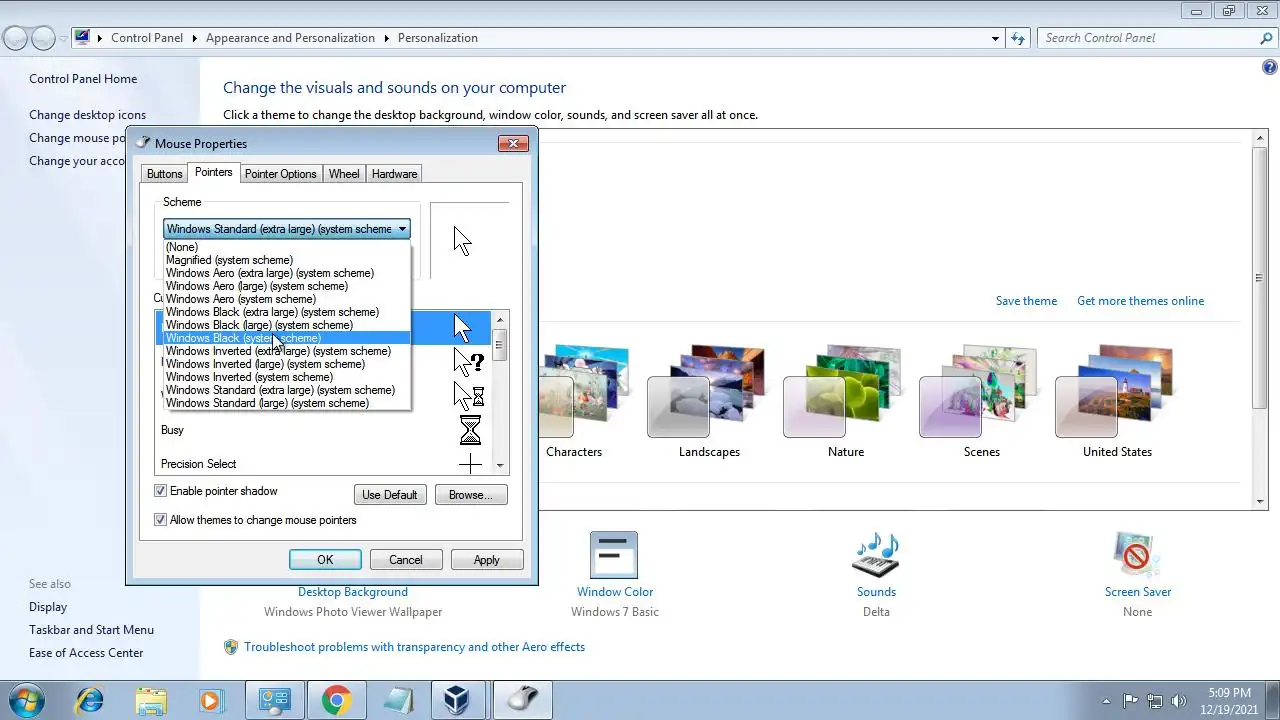
Task: Switch to Wheel tab
Action: [x=344, y=174]
